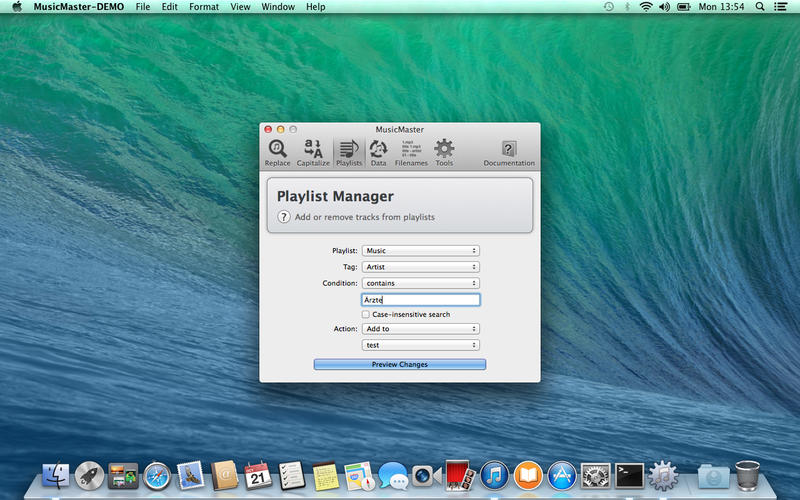Screen dimensions: 800x500
Task: Click the Time Machine menu bar icon
Action: pos(609,7)
